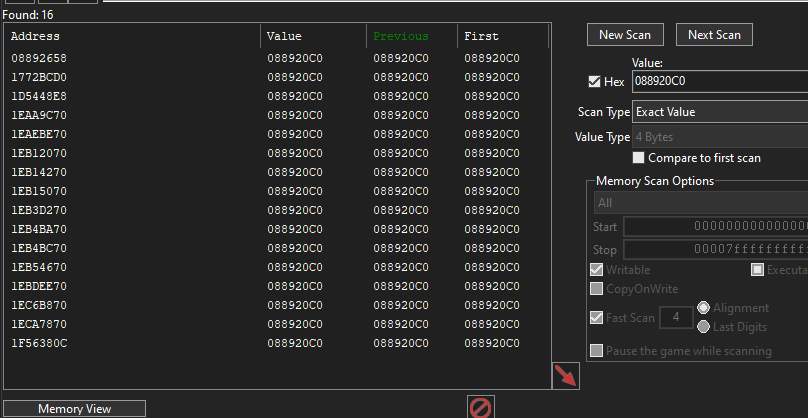Start a New Scan
Screen dimensions: 808x418
tap(625, 35)
